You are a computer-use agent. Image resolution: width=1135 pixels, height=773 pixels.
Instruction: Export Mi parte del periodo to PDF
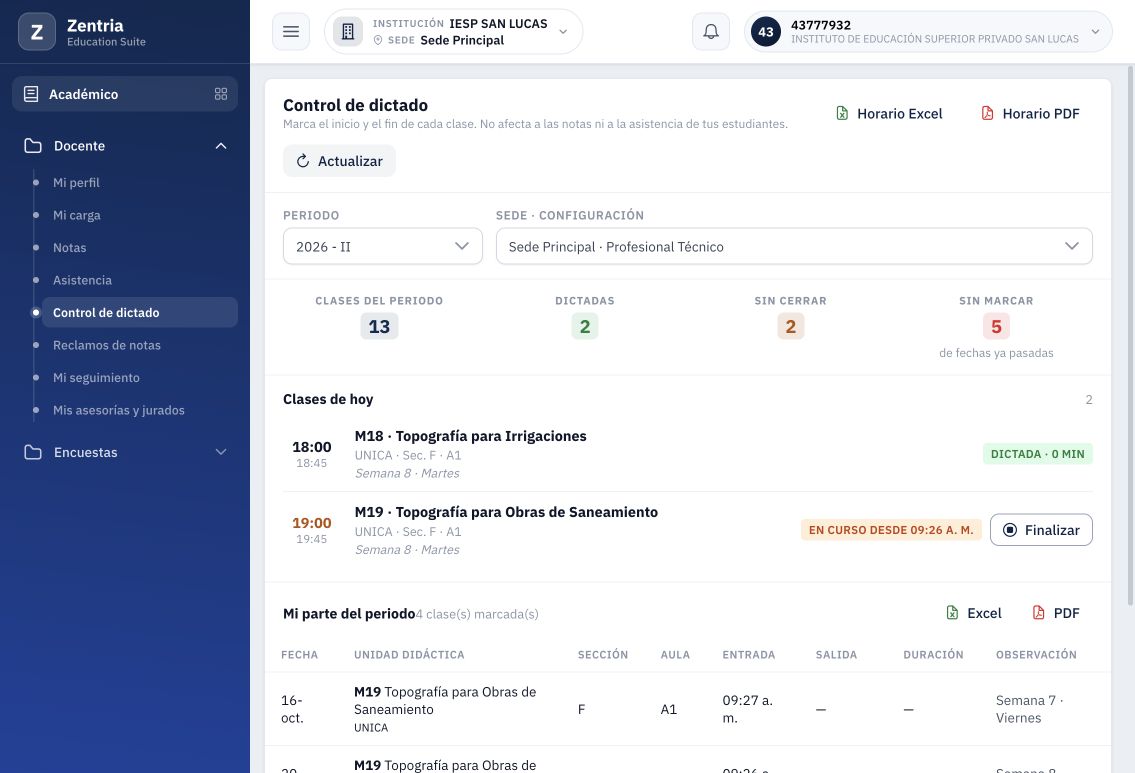[1056, 613]
